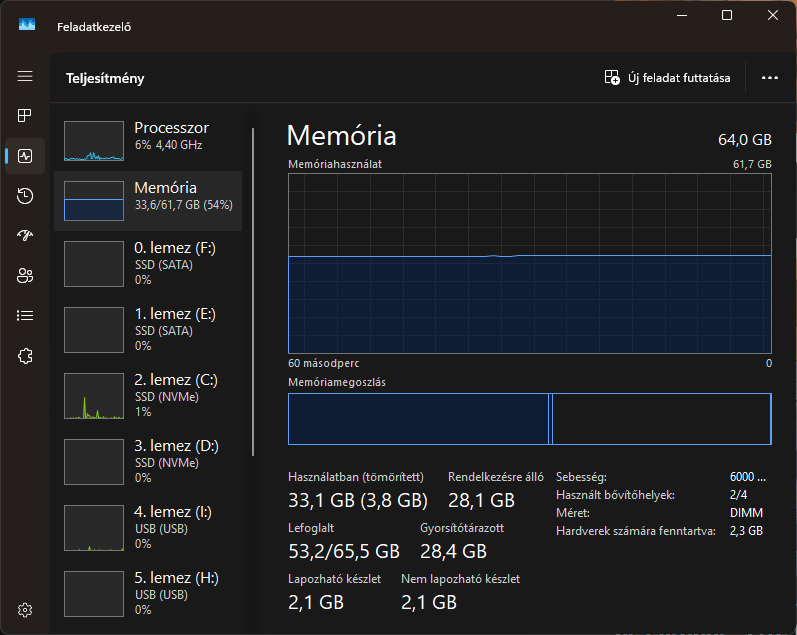Select 0. lemez (F:) SATA disk

click(x=148, y=263)
